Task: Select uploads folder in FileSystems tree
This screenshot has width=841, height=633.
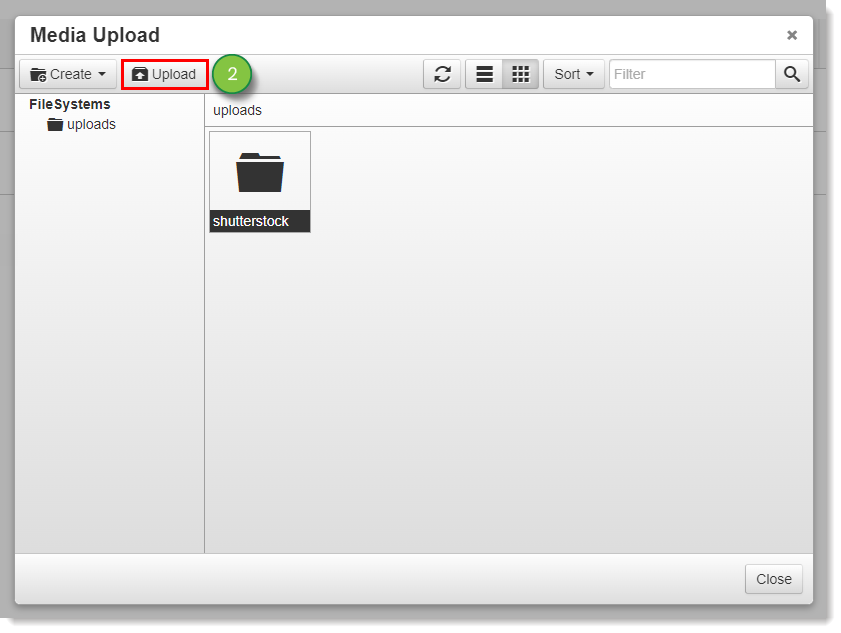Action: (82, 124)
